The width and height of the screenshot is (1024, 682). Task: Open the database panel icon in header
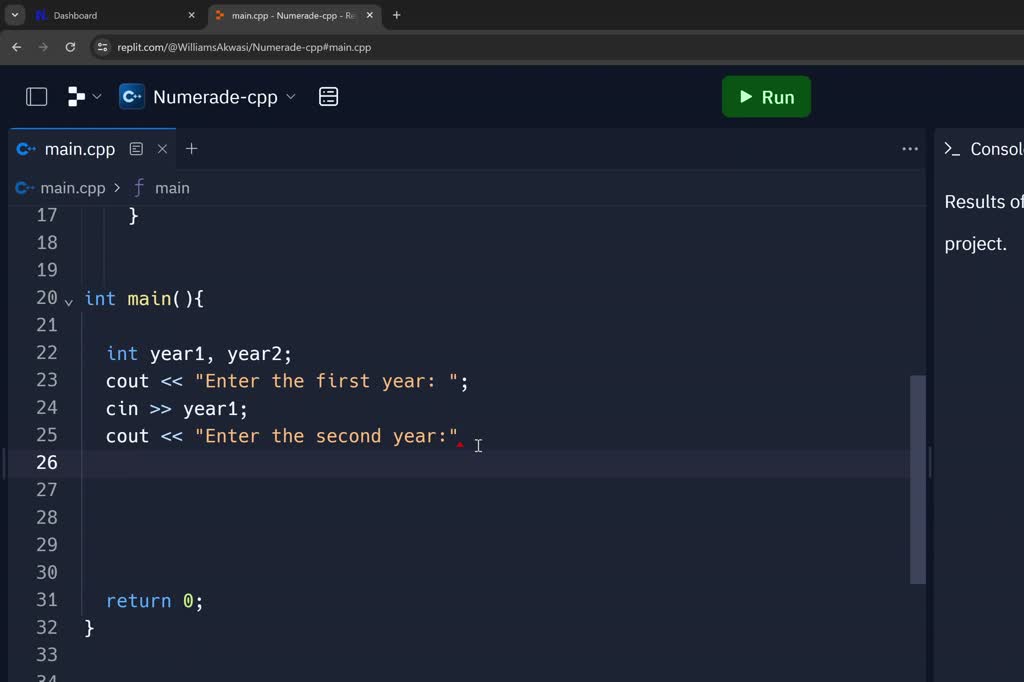point(328,97)
